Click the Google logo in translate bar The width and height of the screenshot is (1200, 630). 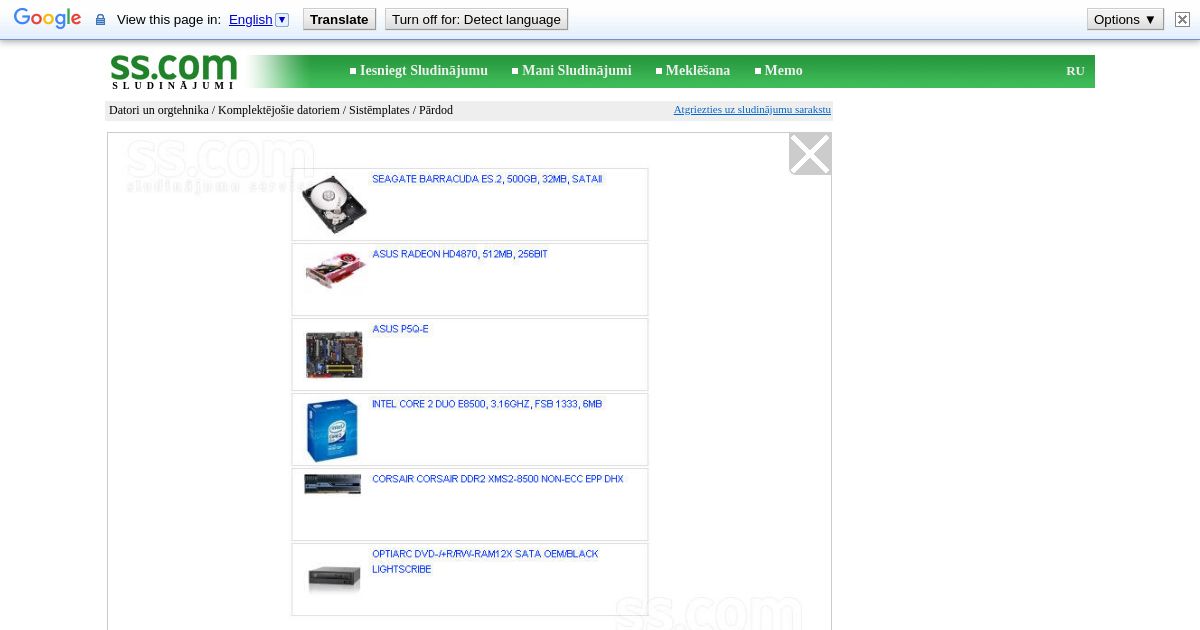tap(47, 19)
